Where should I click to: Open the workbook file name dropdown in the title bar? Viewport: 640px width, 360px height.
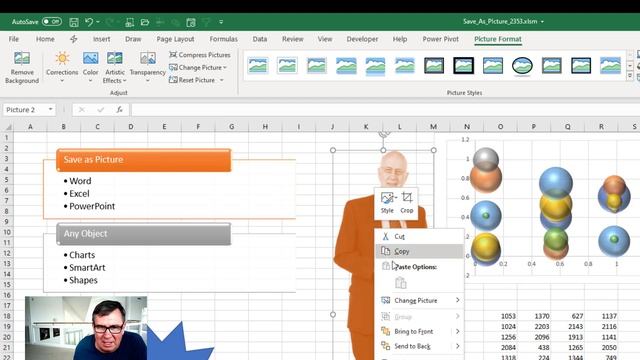[542, 22]
